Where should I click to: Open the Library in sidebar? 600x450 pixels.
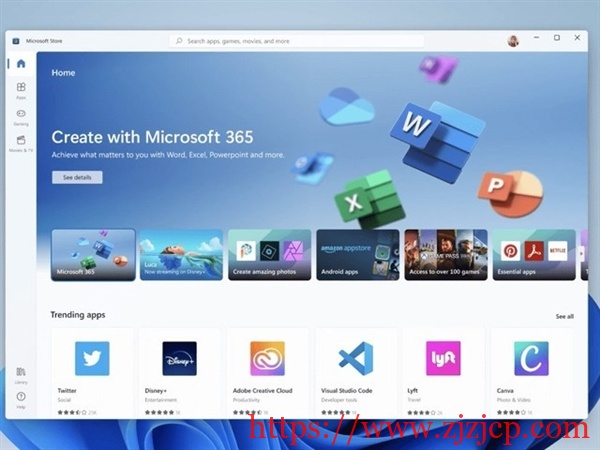[21, 375]
